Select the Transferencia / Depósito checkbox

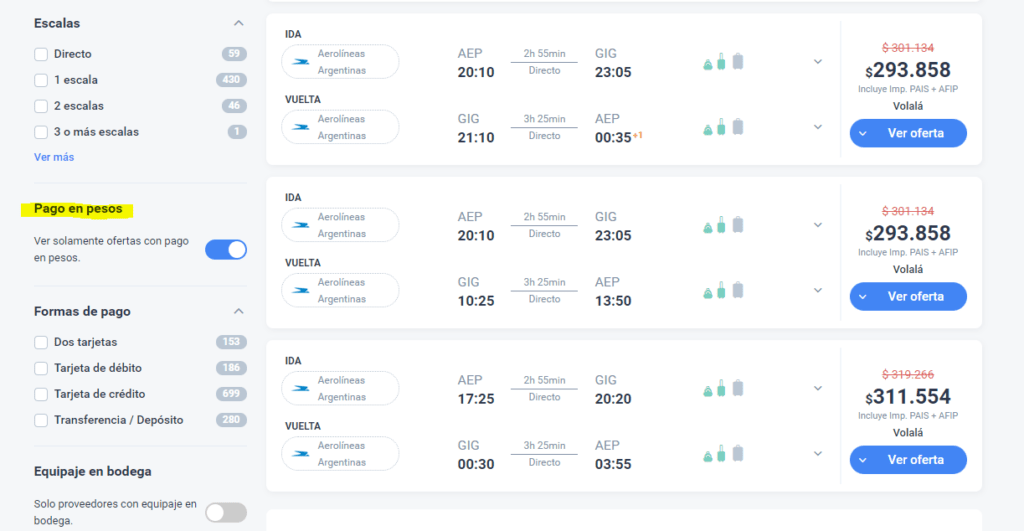click(41, 420)
